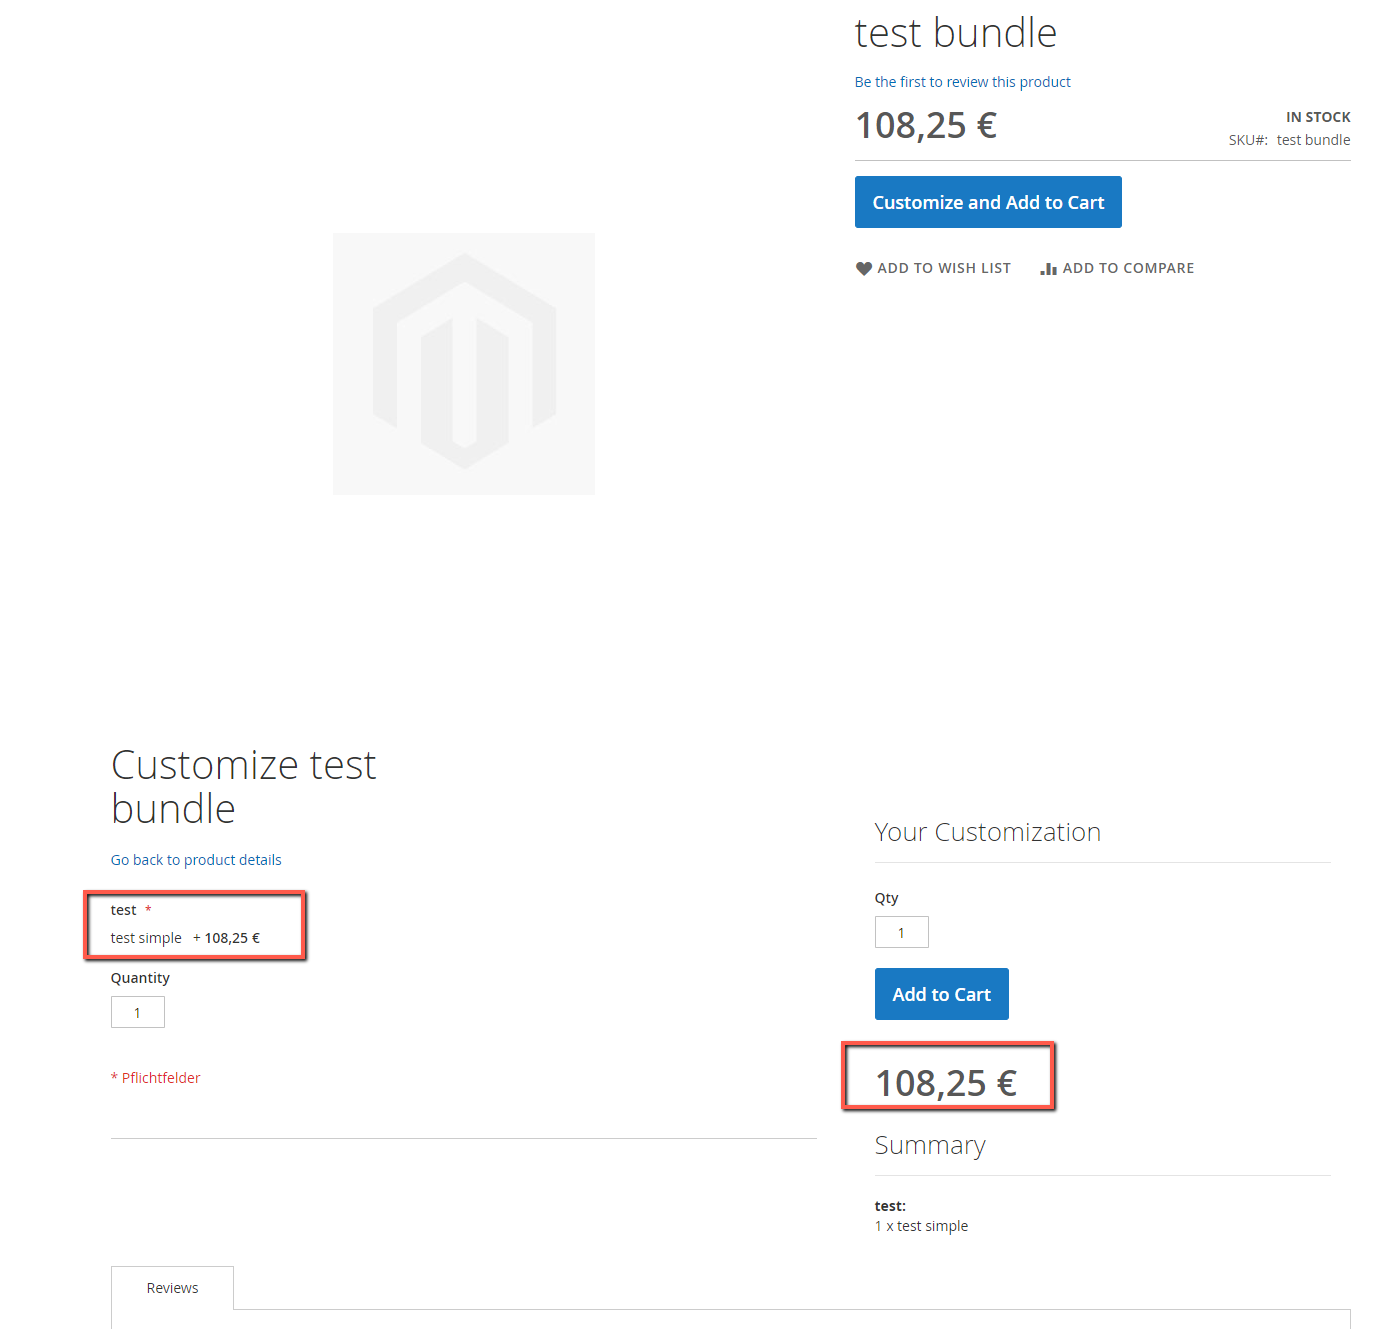
Task: Click the Customize and Add to Cart button
Action: click(x=987, y=202)
